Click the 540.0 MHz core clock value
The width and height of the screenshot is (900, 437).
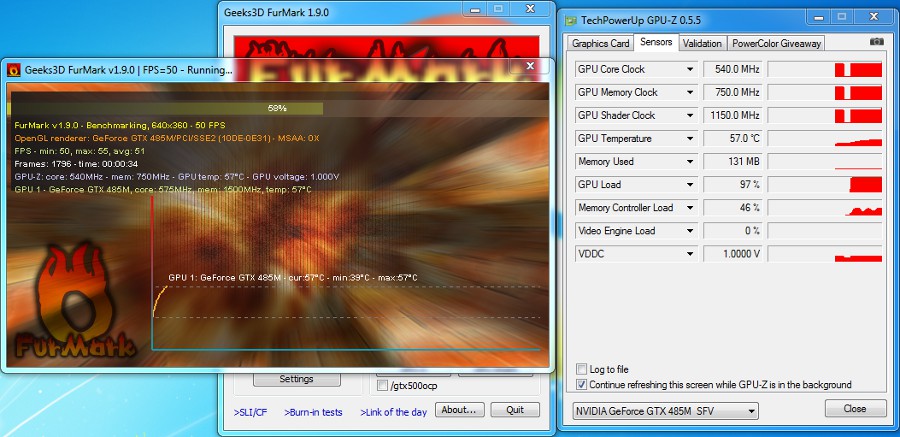click(x=733, y=69)
